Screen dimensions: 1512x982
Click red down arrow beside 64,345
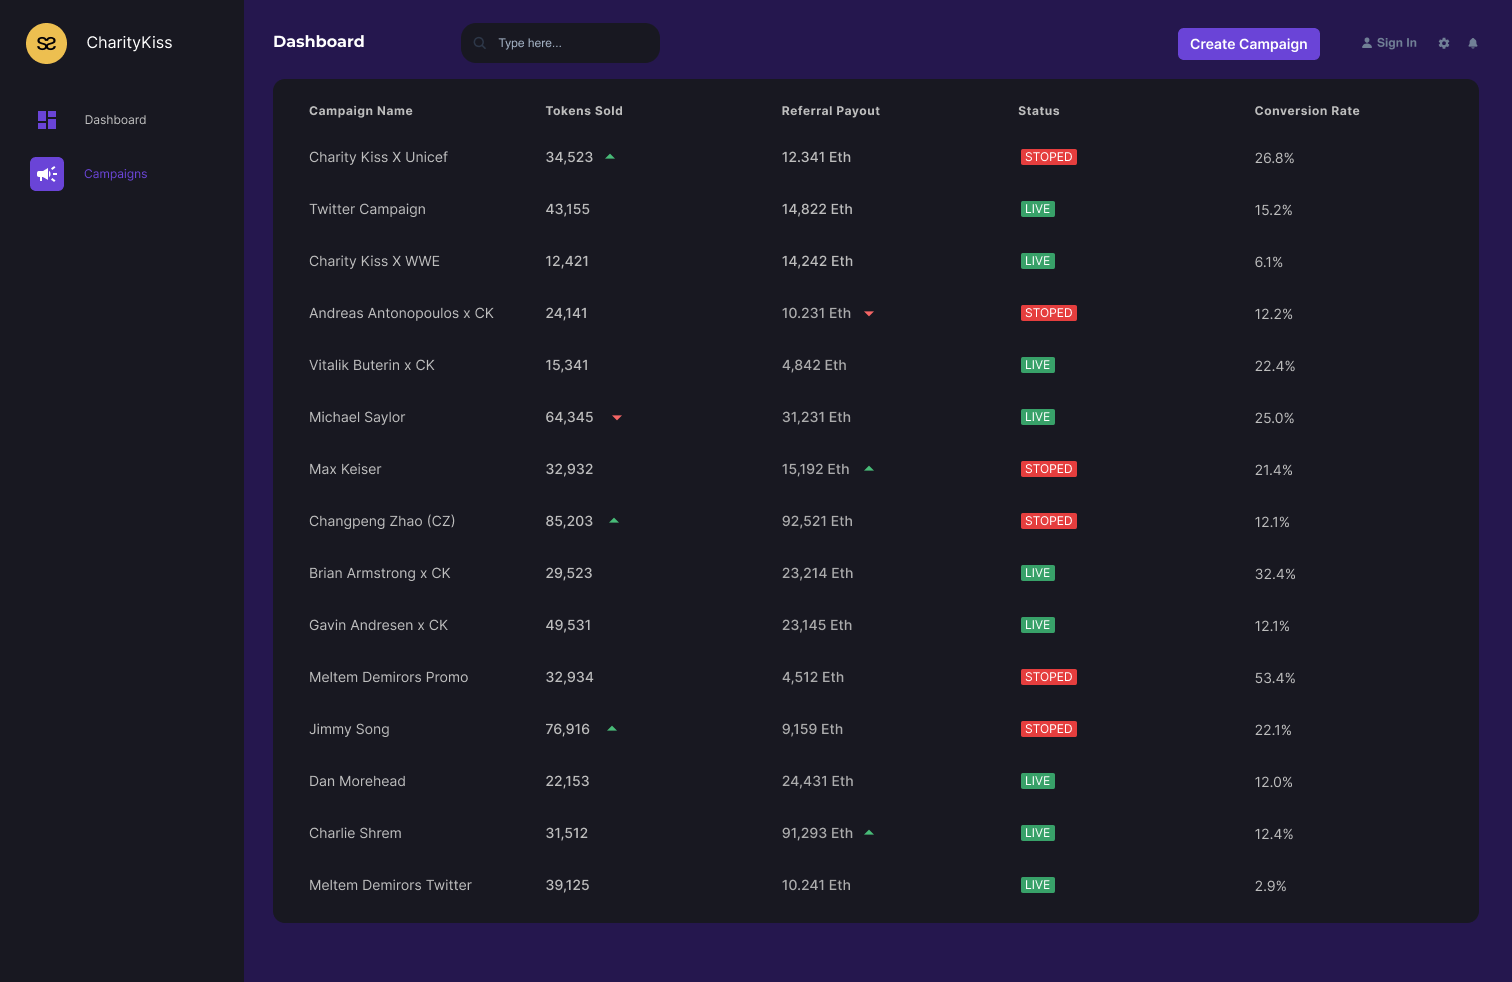click(617, 418)
